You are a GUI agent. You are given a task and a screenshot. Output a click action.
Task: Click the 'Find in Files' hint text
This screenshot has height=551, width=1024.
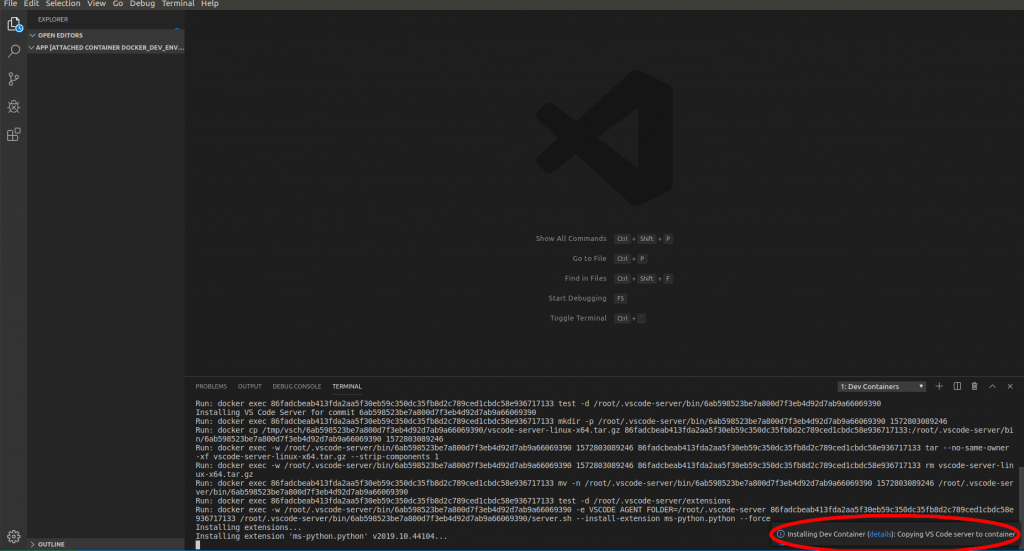[x=585, y=279]
